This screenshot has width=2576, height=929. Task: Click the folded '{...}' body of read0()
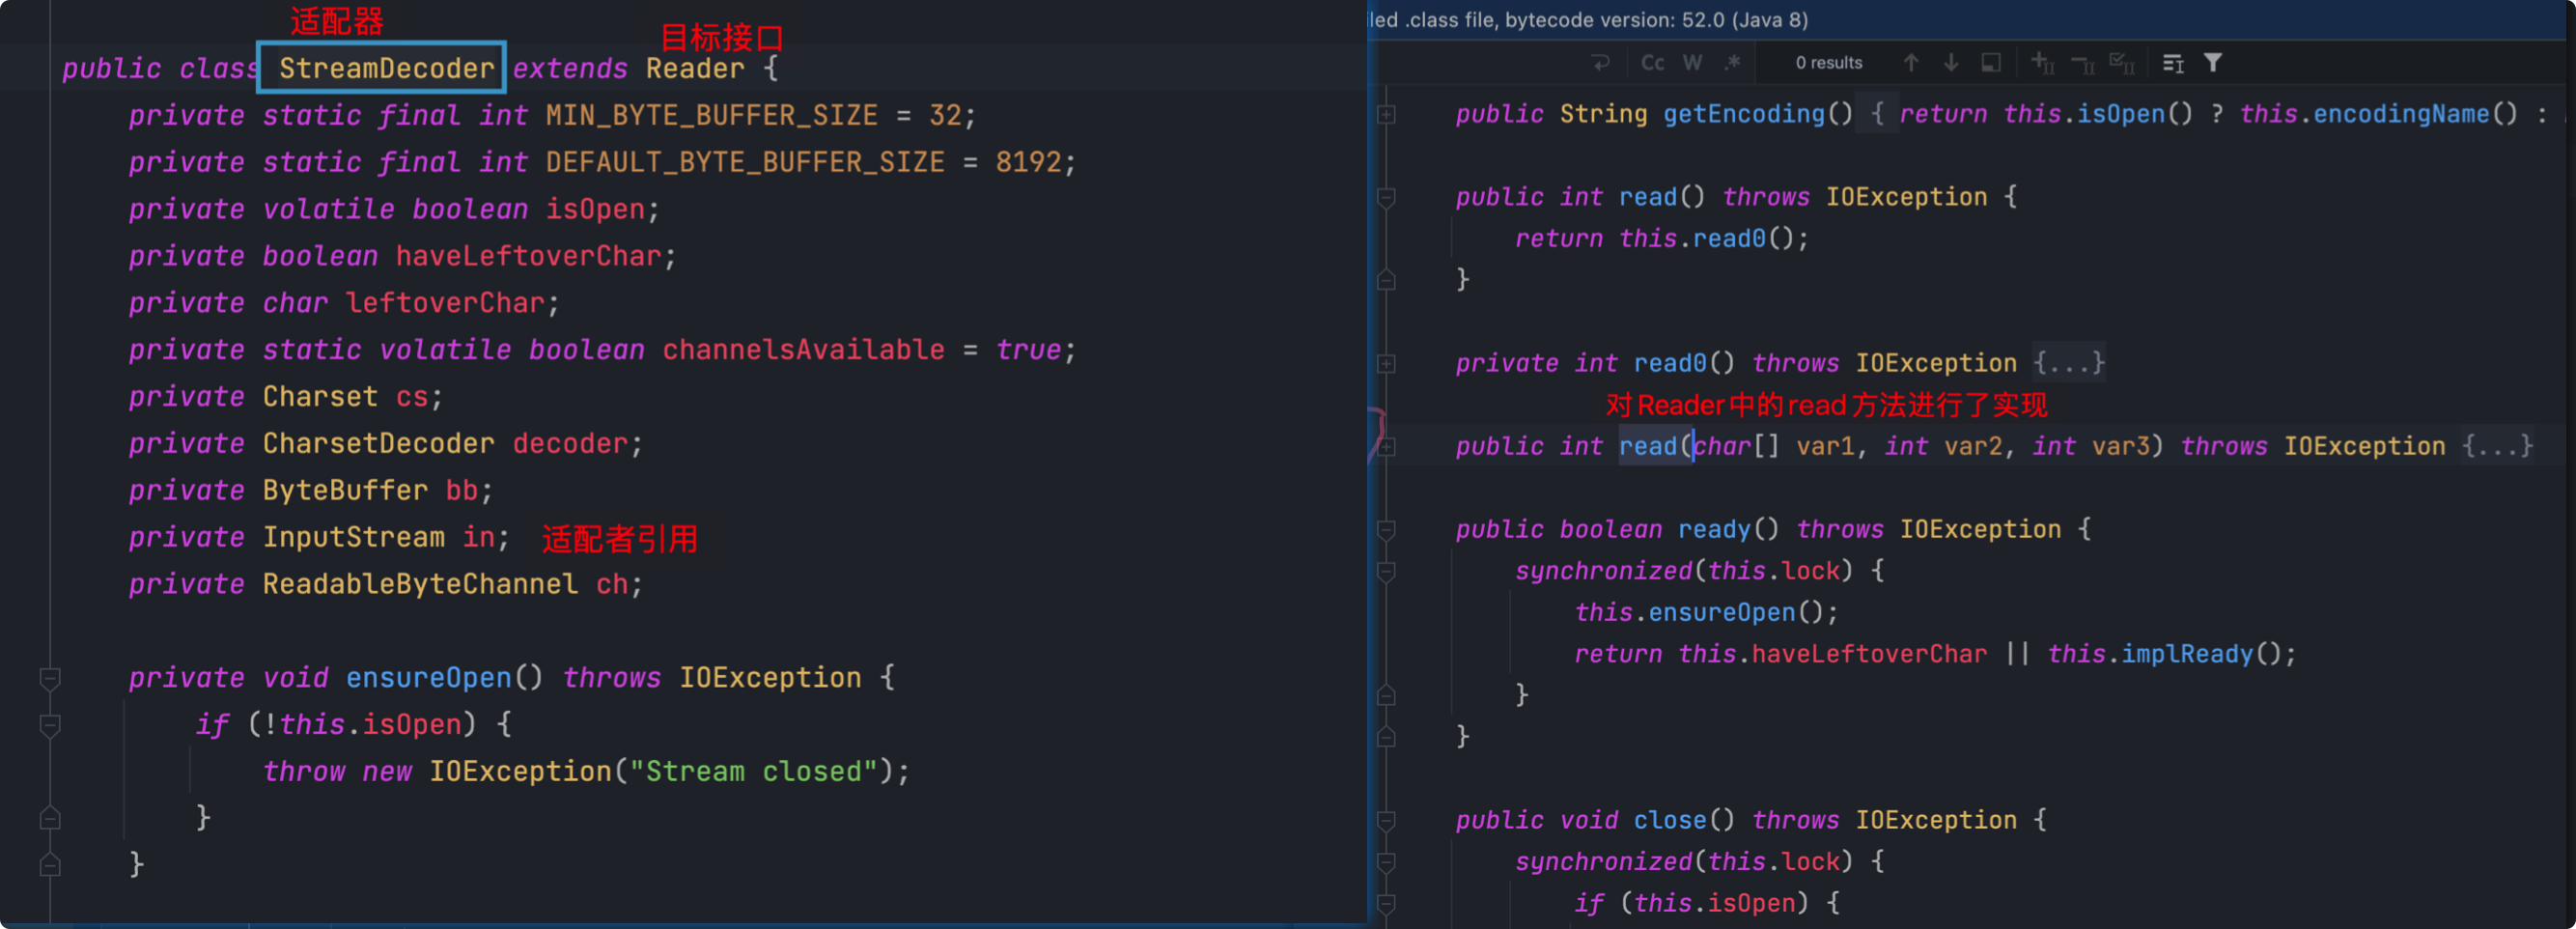click(2069, 363)
